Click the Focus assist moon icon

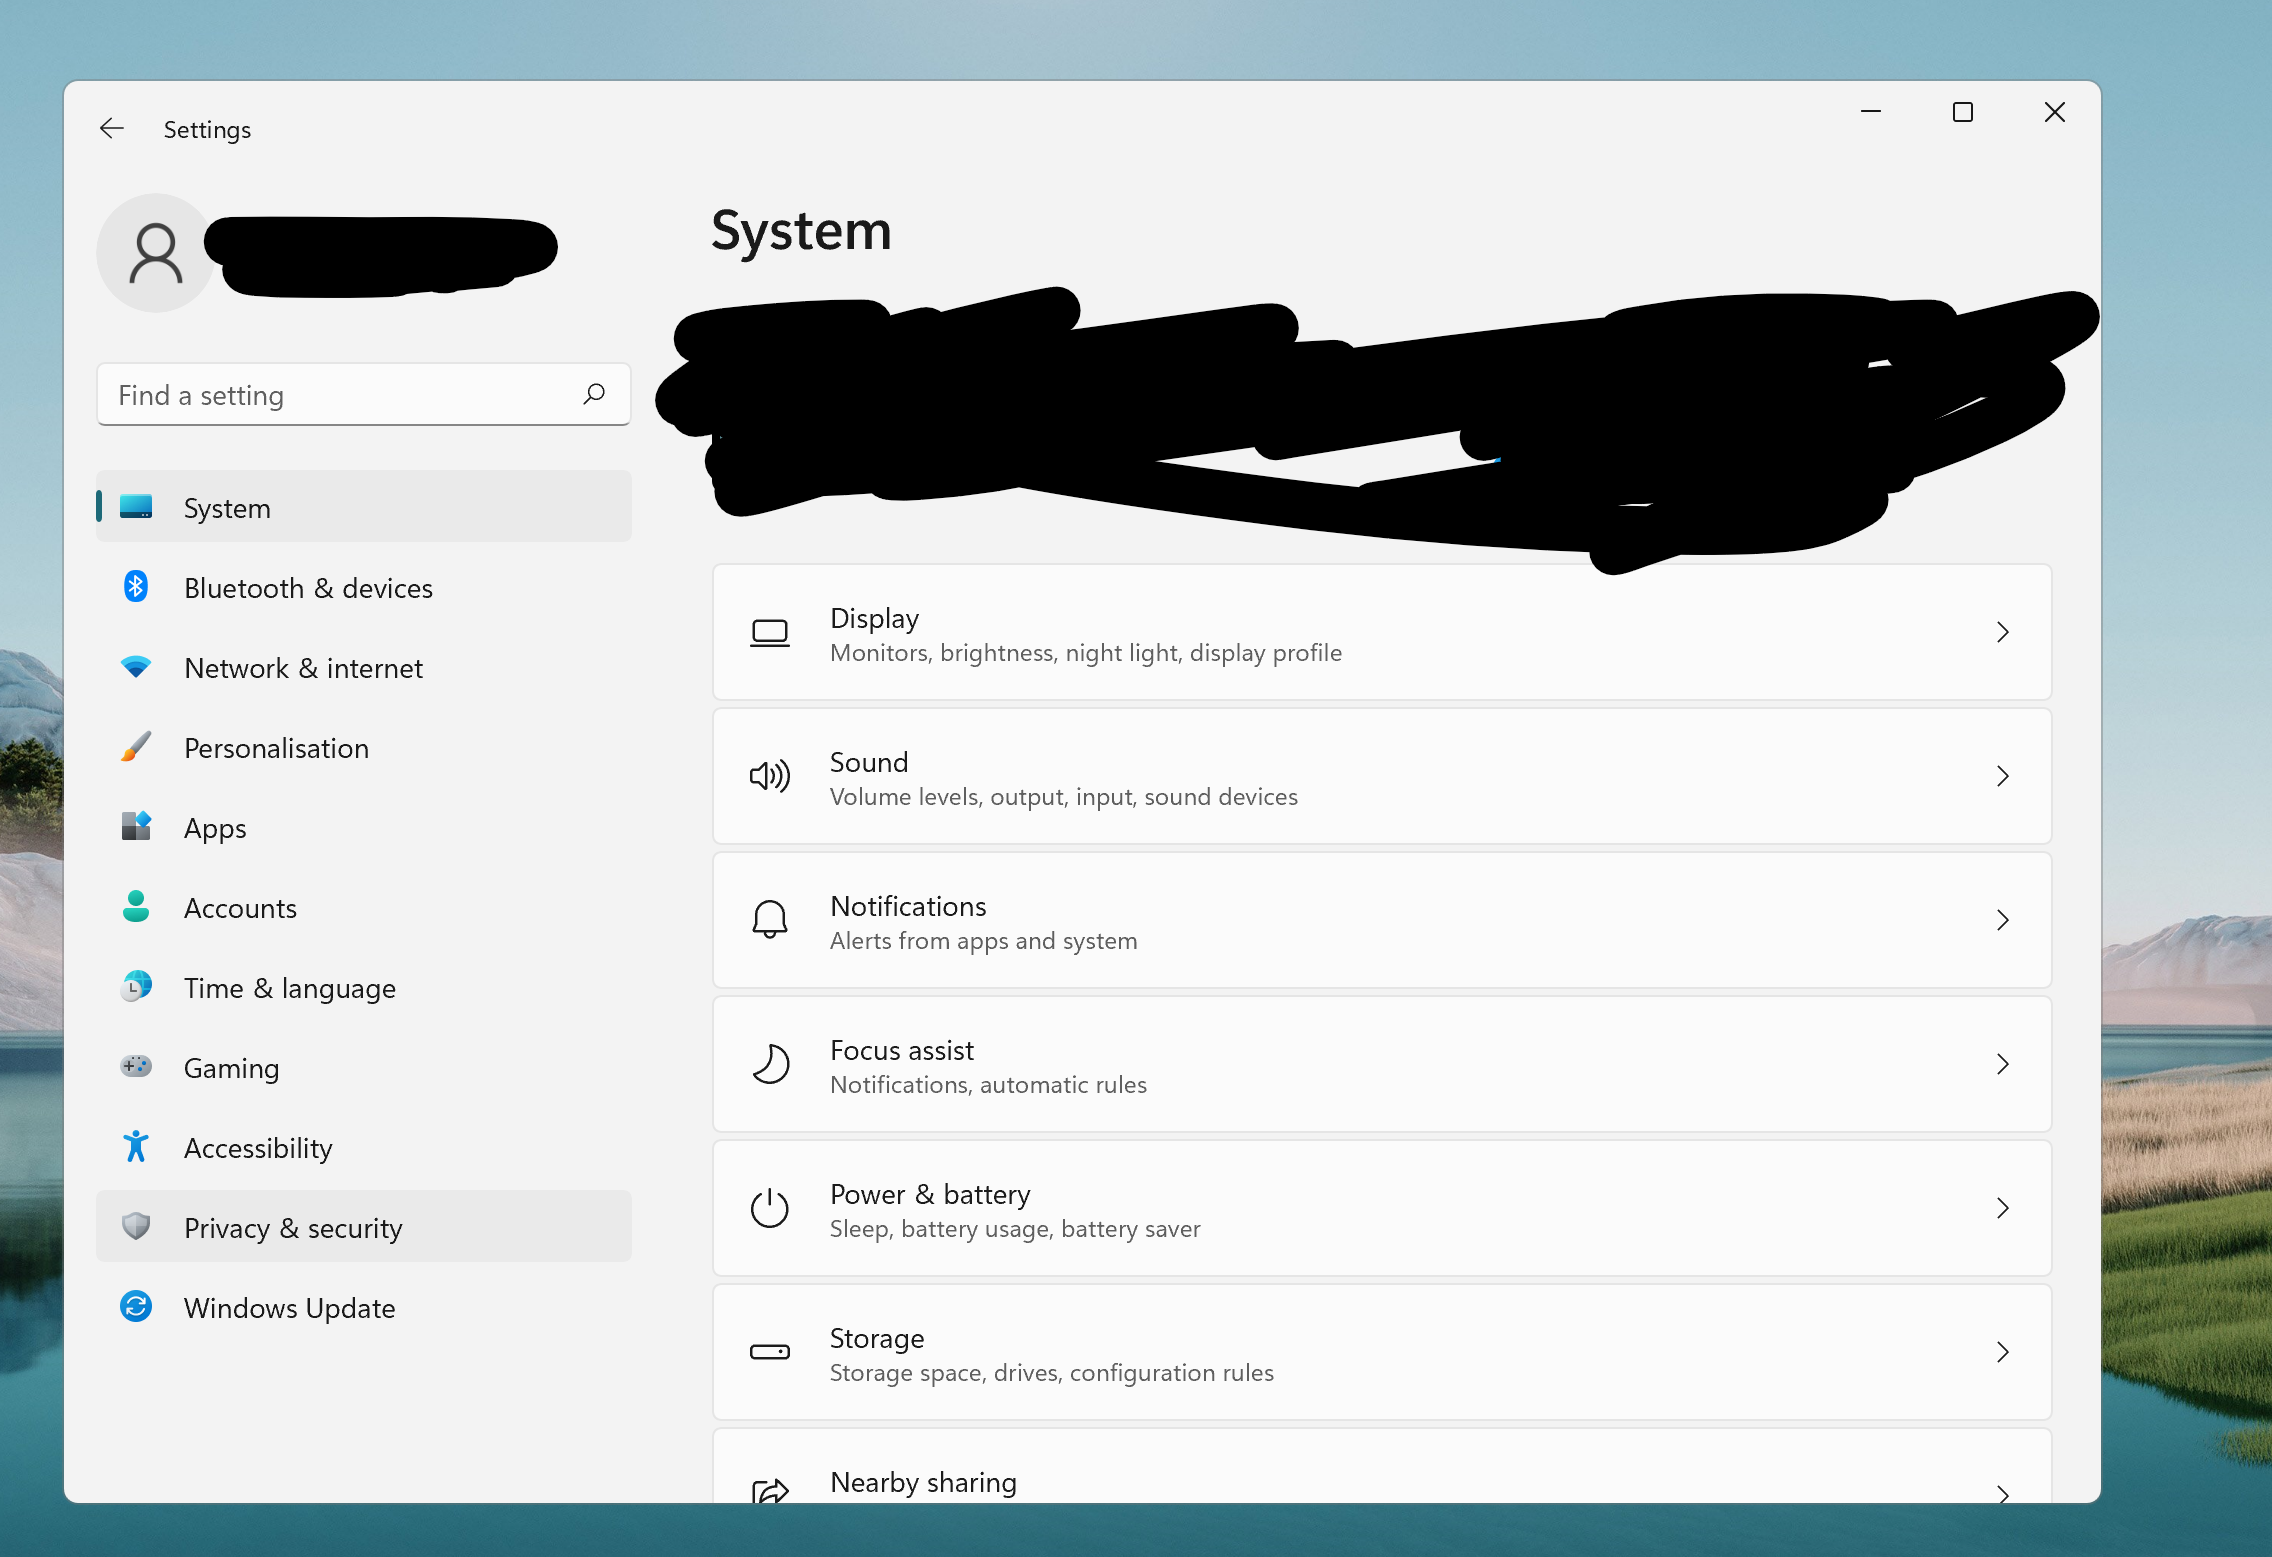(x=770, y=1063)
